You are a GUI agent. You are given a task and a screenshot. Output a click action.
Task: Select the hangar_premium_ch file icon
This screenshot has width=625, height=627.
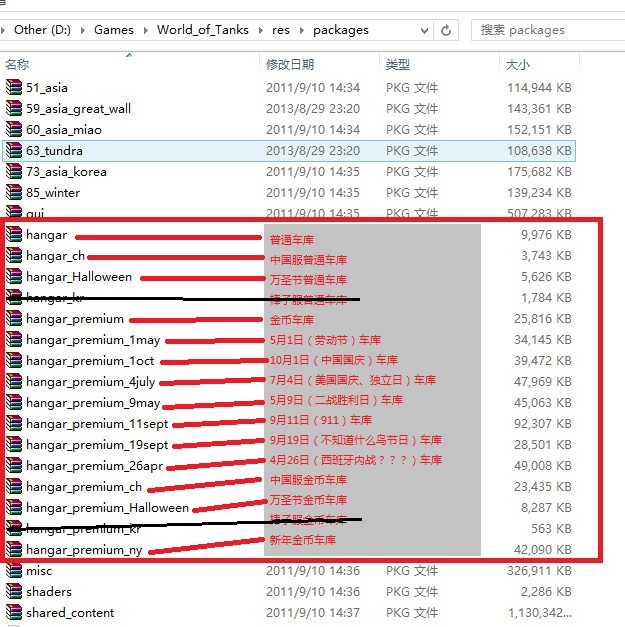tap(14, 486)
